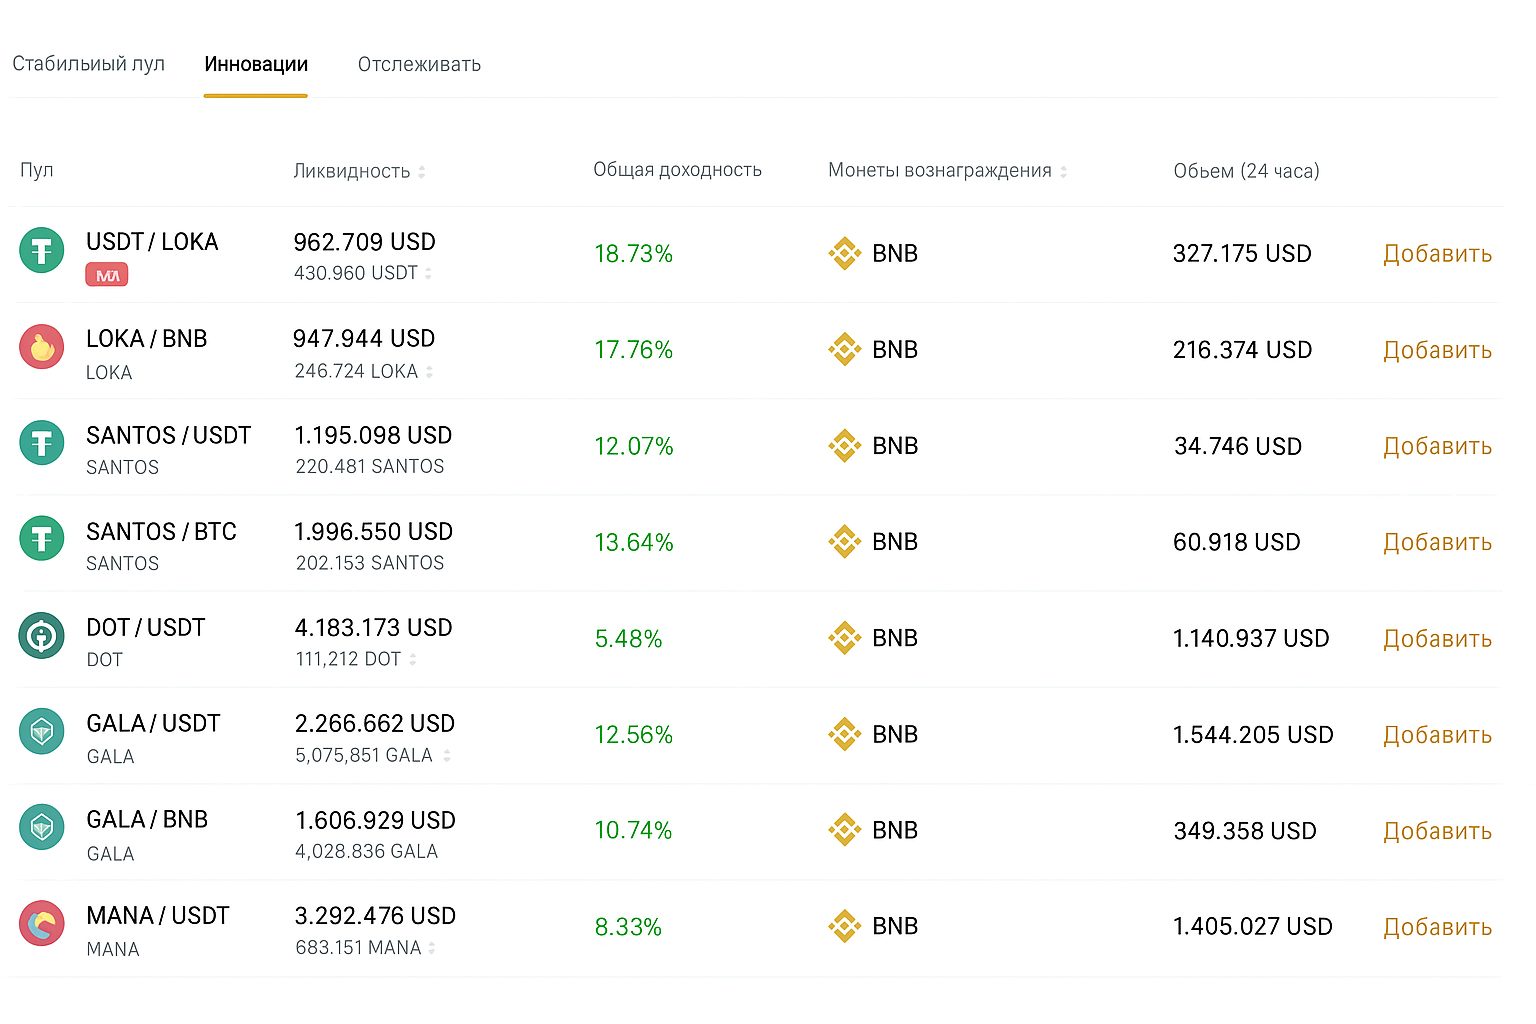The image size is (1536, 1024).
Task: Click the GALA icon in GALA/BNB row
Action: [x=41, y=827]
